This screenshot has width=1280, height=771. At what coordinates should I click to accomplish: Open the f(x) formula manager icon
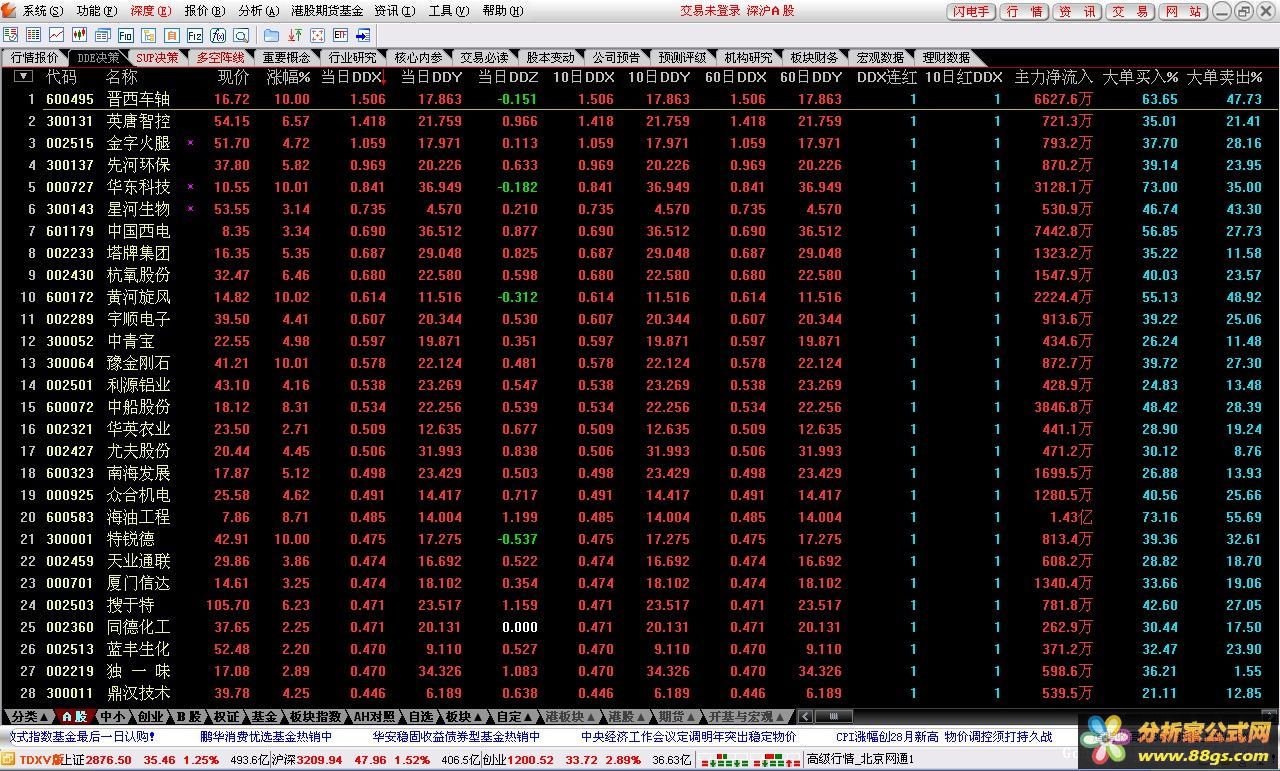[x=218, y=35]
